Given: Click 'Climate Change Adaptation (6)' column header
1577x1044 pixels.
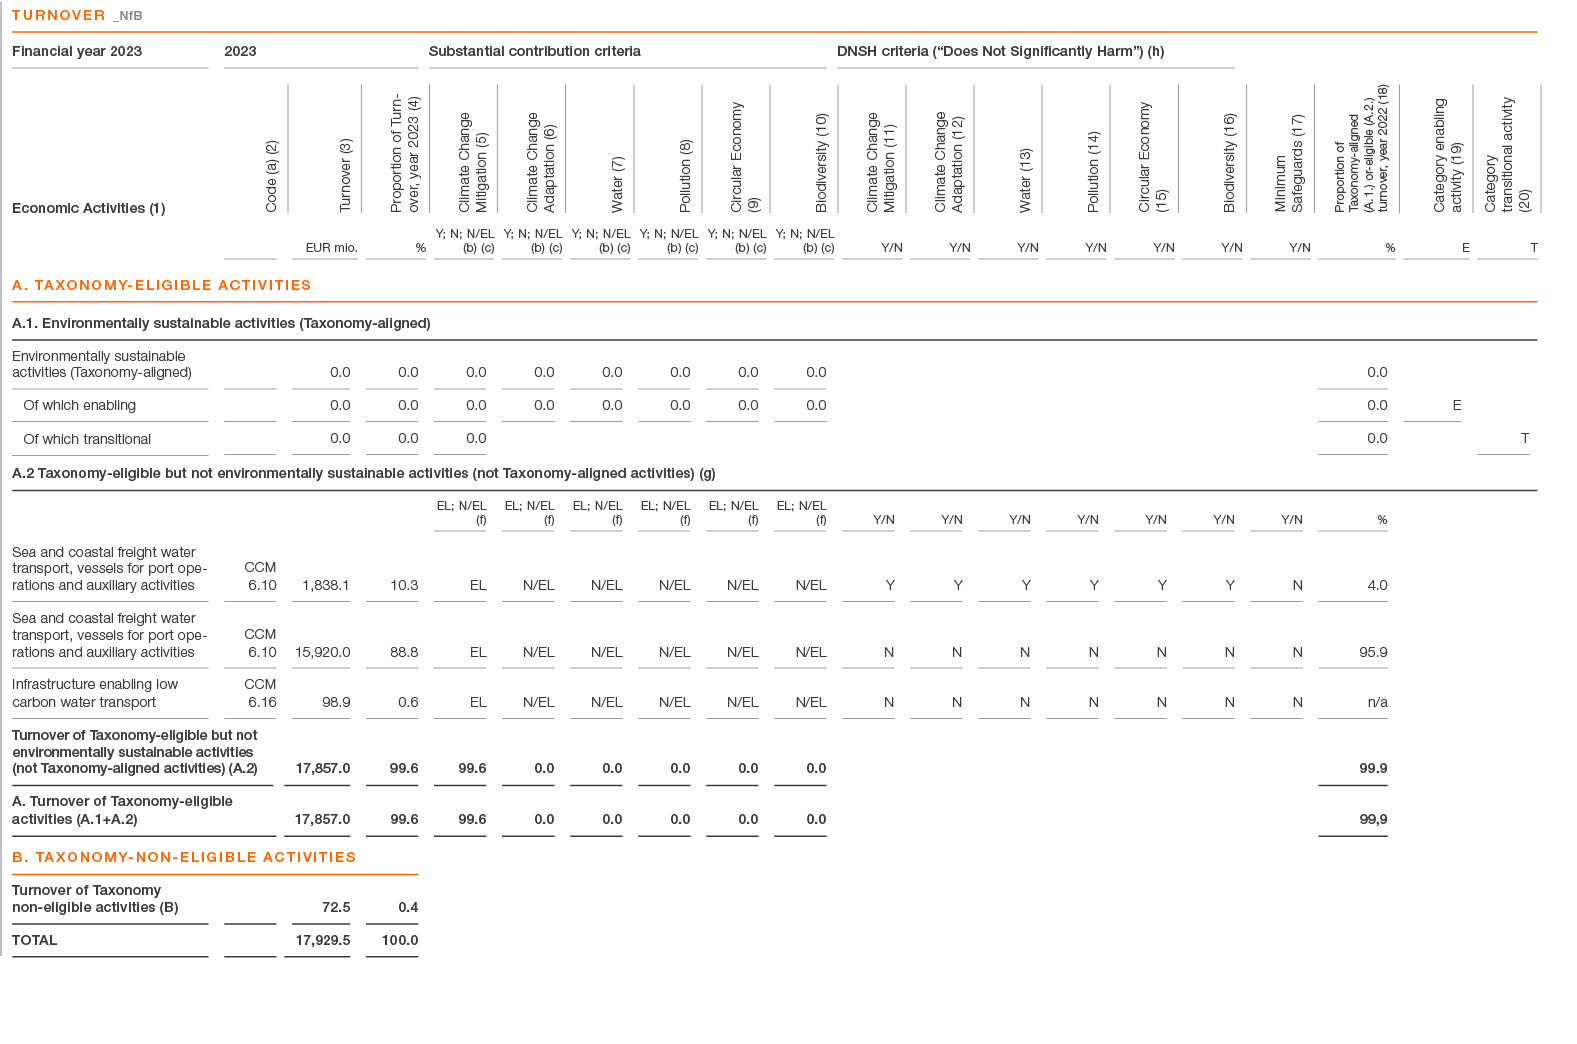Looking at the screenshot, I should pyautogui.click(x=541, y=162).
